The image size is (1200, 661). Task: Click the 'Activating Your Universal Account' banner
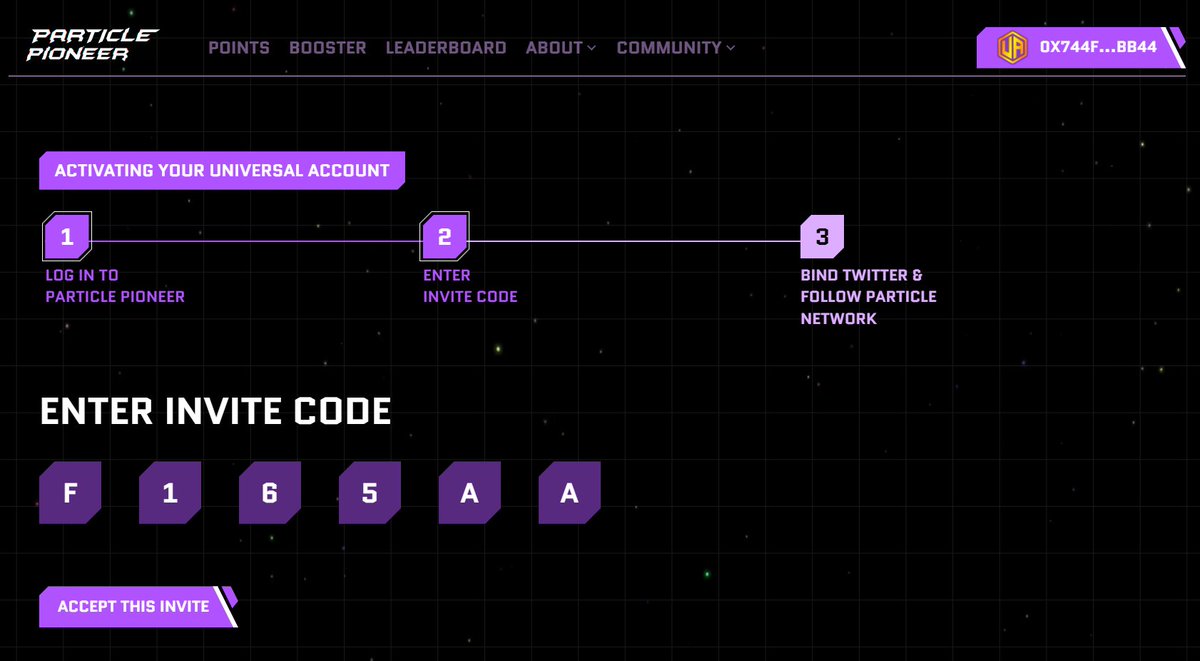point(222,170)
